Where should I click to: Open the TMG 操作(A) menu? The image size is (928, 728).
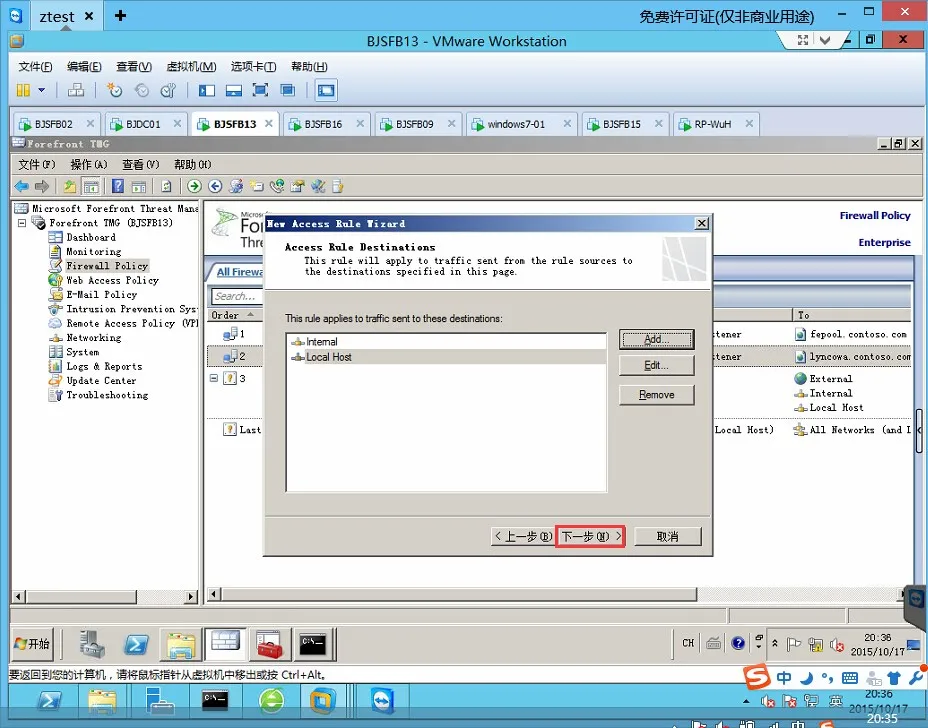[x=89, y=164]
